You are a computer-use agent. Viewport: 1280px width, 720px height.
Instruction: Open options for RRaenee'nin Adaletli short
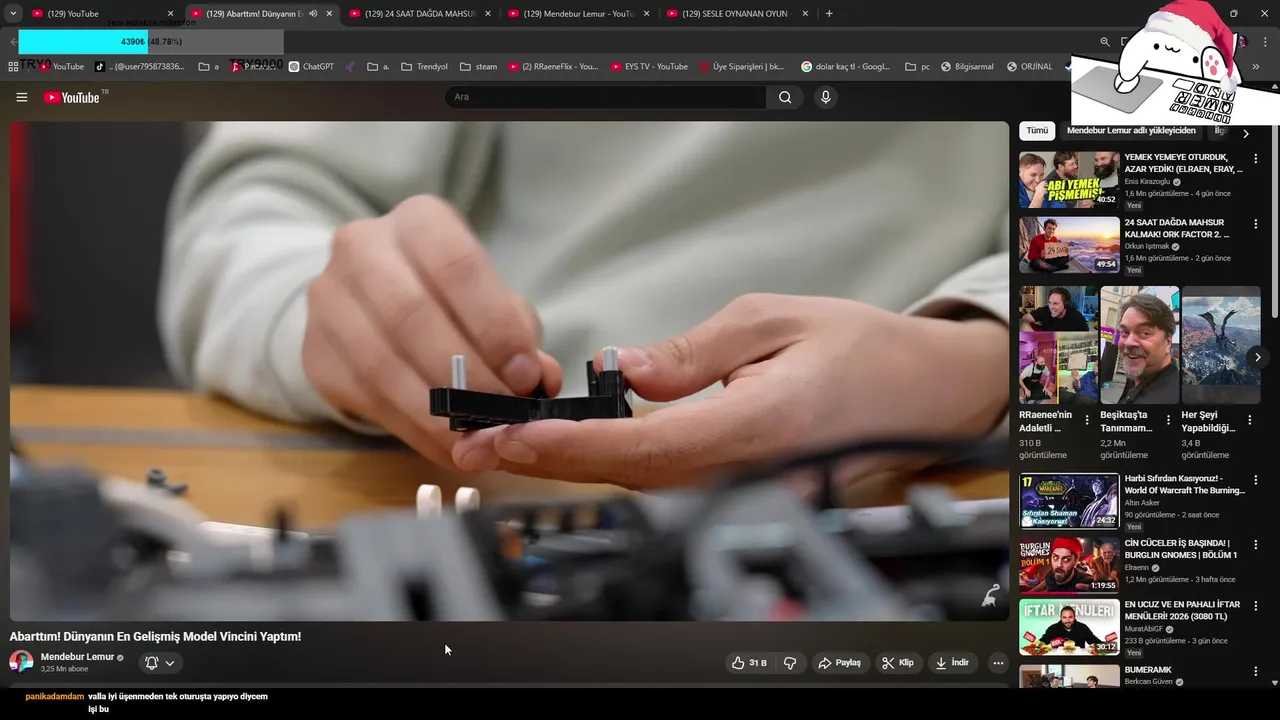pyautogui.click(x=1087, y=421)
